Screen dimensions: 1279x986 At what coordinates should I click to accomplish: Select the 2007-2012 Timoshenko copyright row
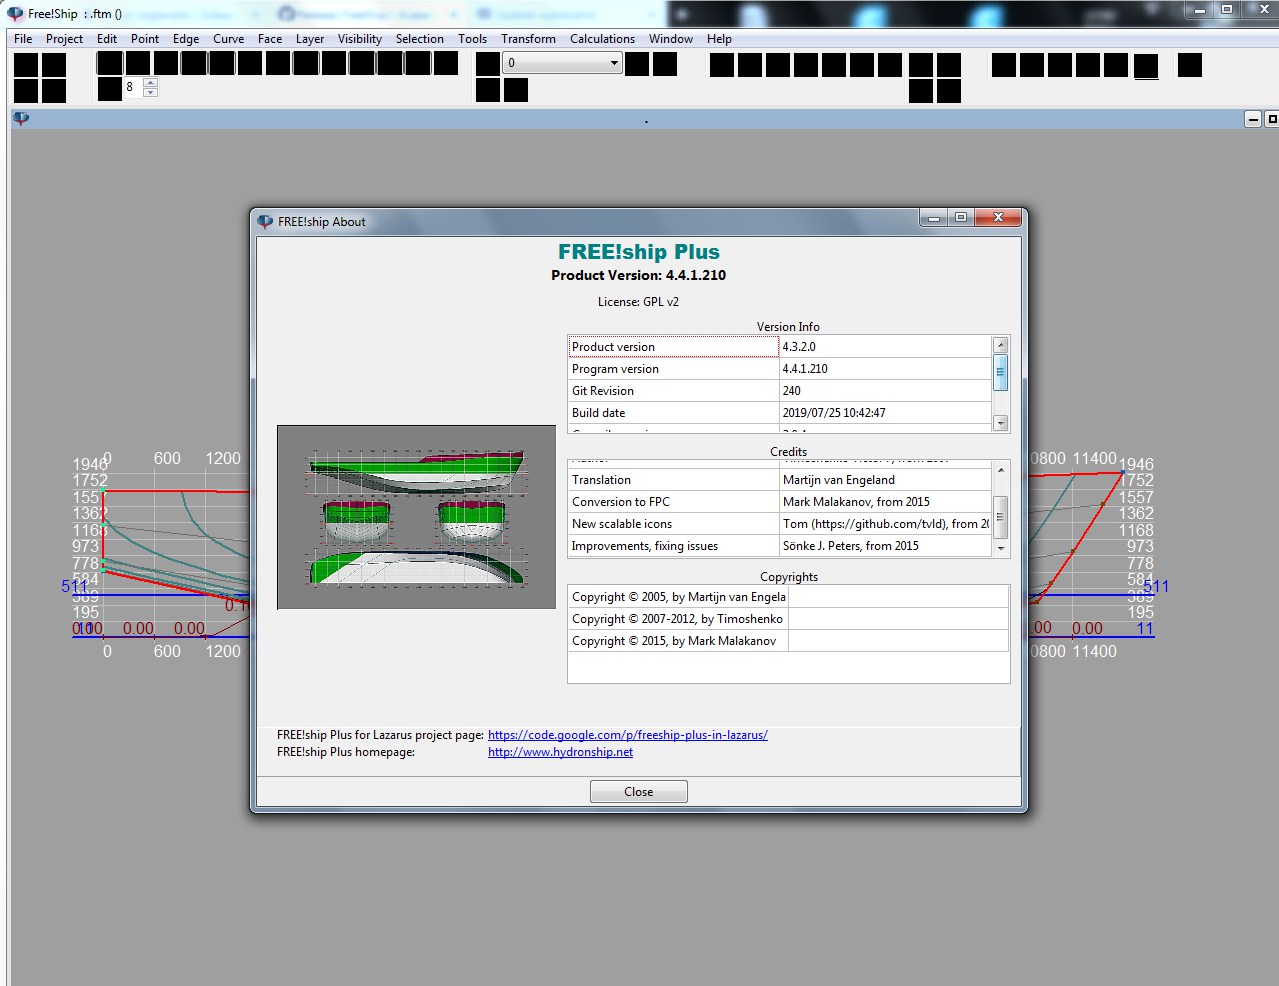click(788, 619)
